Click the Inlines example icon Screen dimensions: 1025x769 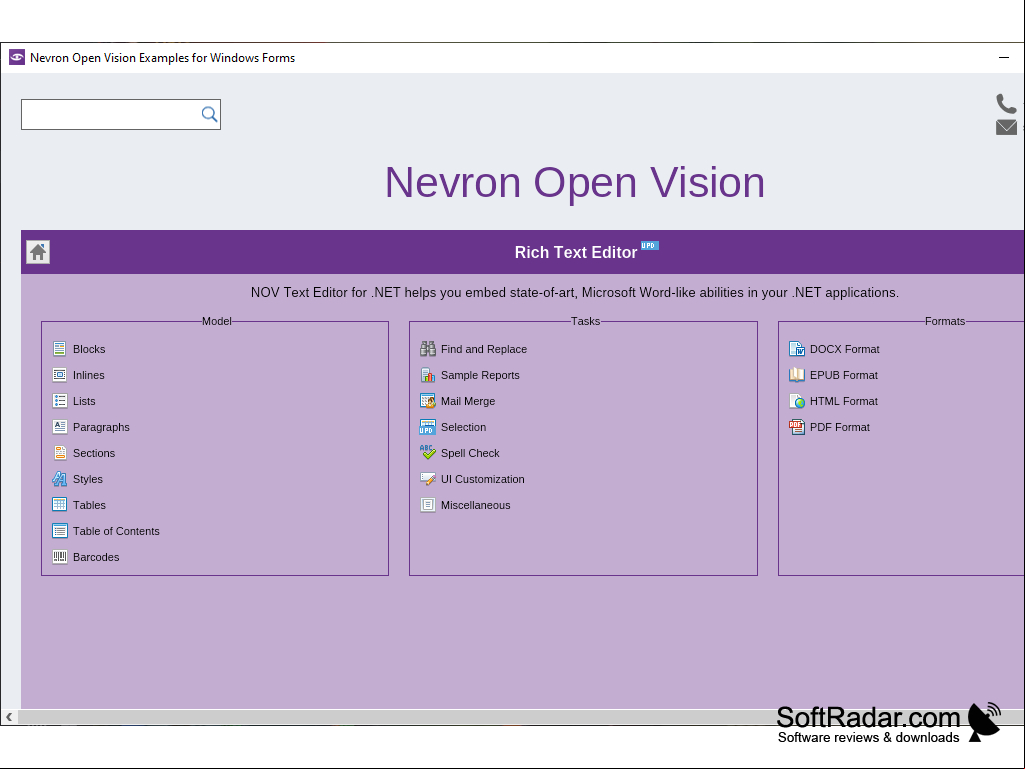[x=59, y=375]
